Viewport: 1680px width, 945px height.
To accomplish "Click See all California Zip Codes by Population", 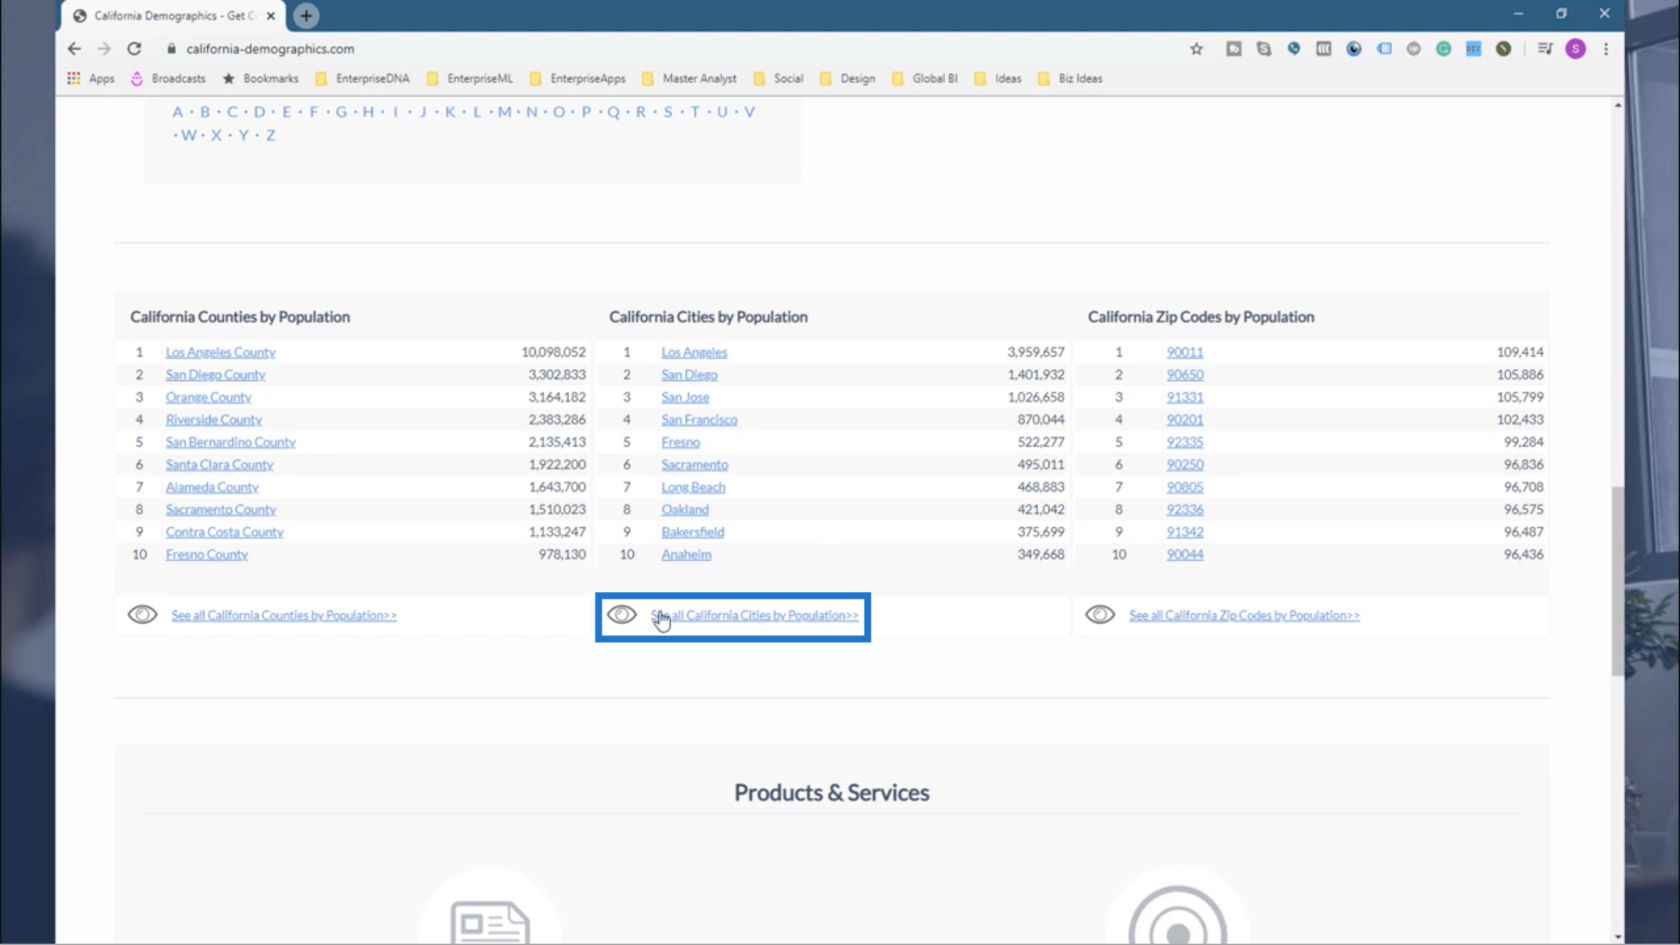I will pos(1244,615).
